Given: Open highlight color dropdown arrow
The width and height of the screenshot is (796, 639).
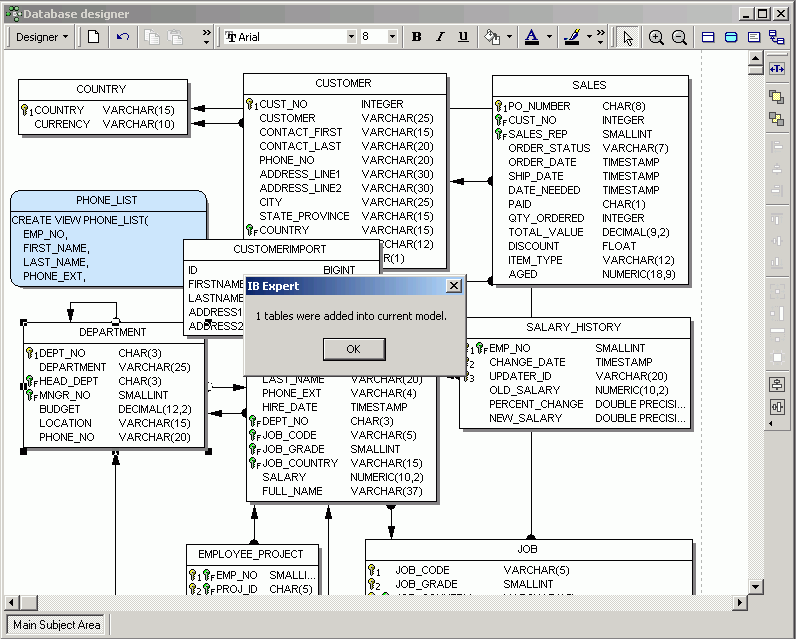Looking at the screenshot, I should 589,37.
